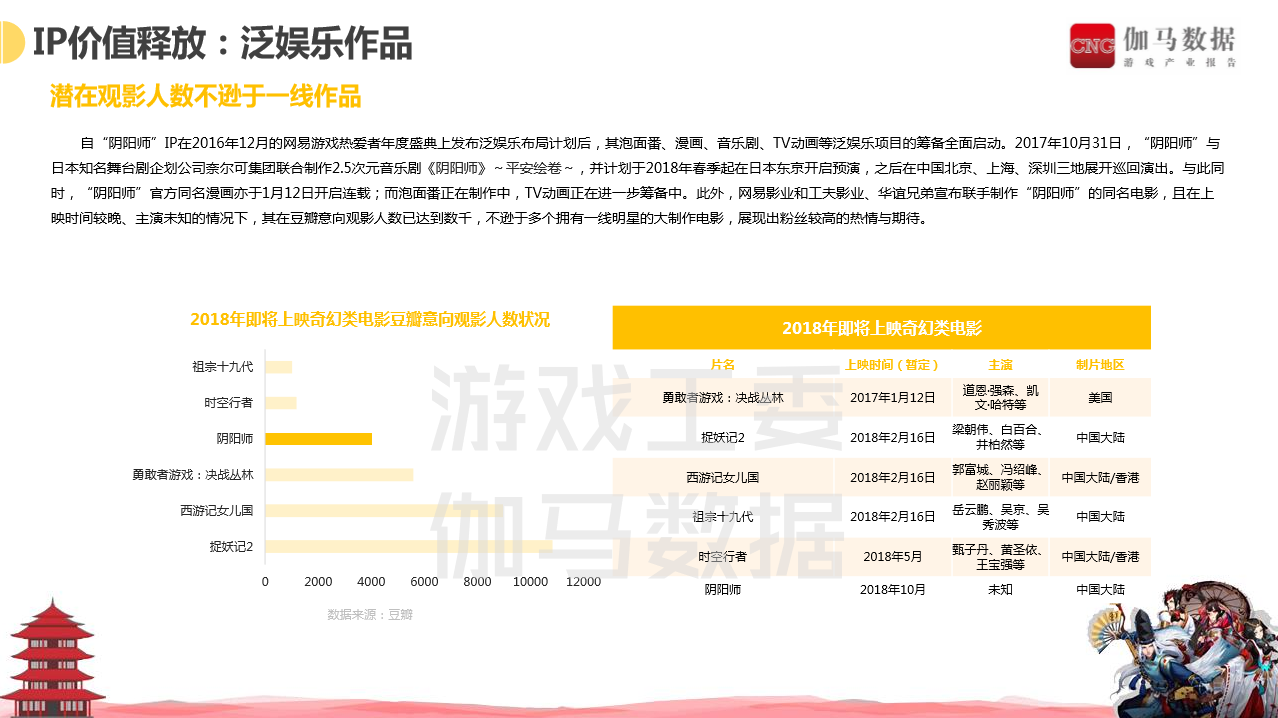The width and height of the screenshot is (1278, 718).
Task: Click the region cell in the 捉妖记2 row
Action: coord(1100,437)
